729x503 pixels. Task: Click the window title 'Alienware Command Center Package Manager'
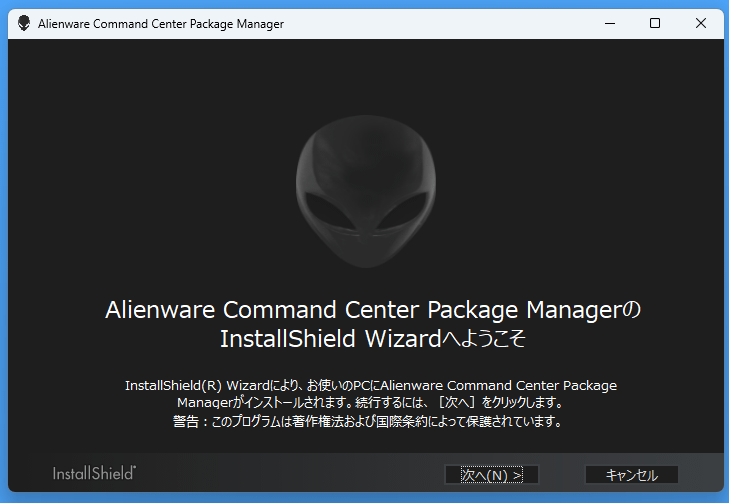pyautogui.click(x=161, y=24)
